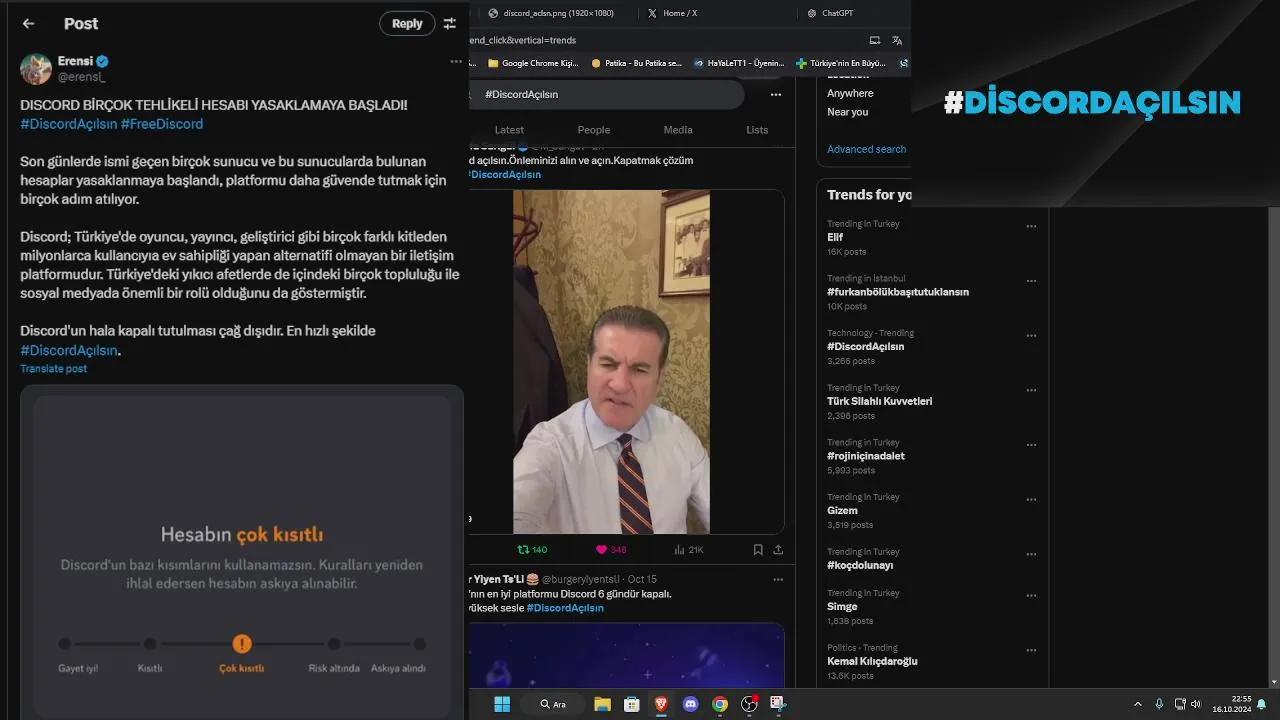The height and width of the screenshot is (720, 1280).
Task: Bookmark the video tweet
Action: click(758, 549)
